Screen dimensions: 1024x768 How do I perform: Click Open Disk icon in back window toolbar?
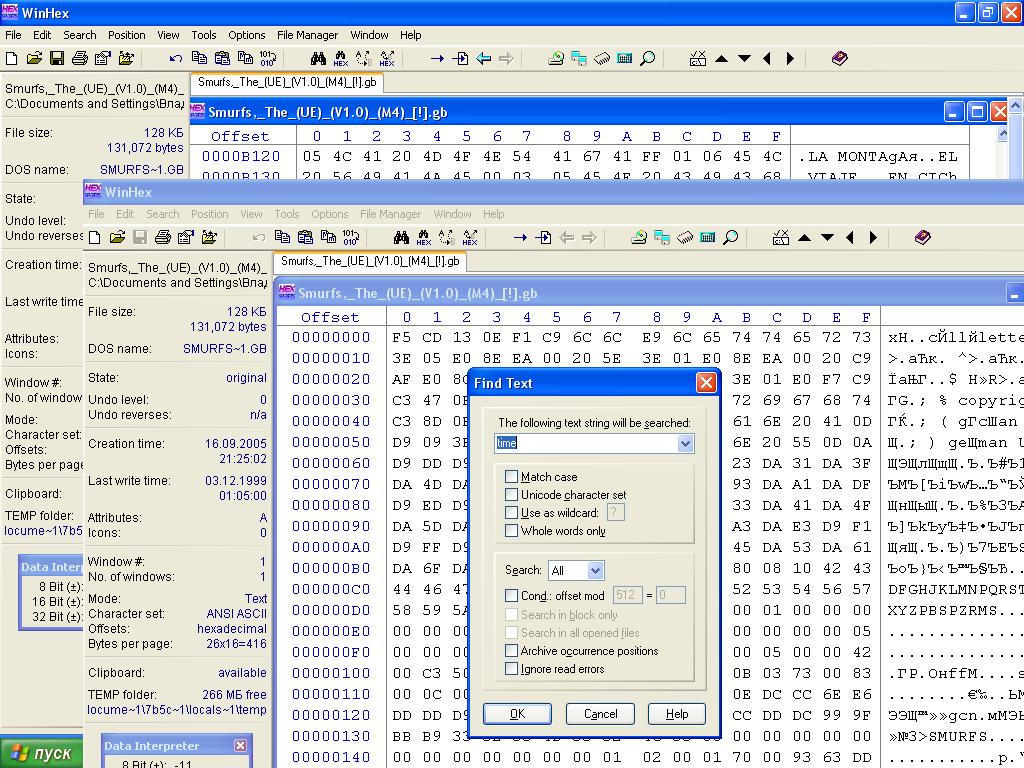(x=556, y=59)
